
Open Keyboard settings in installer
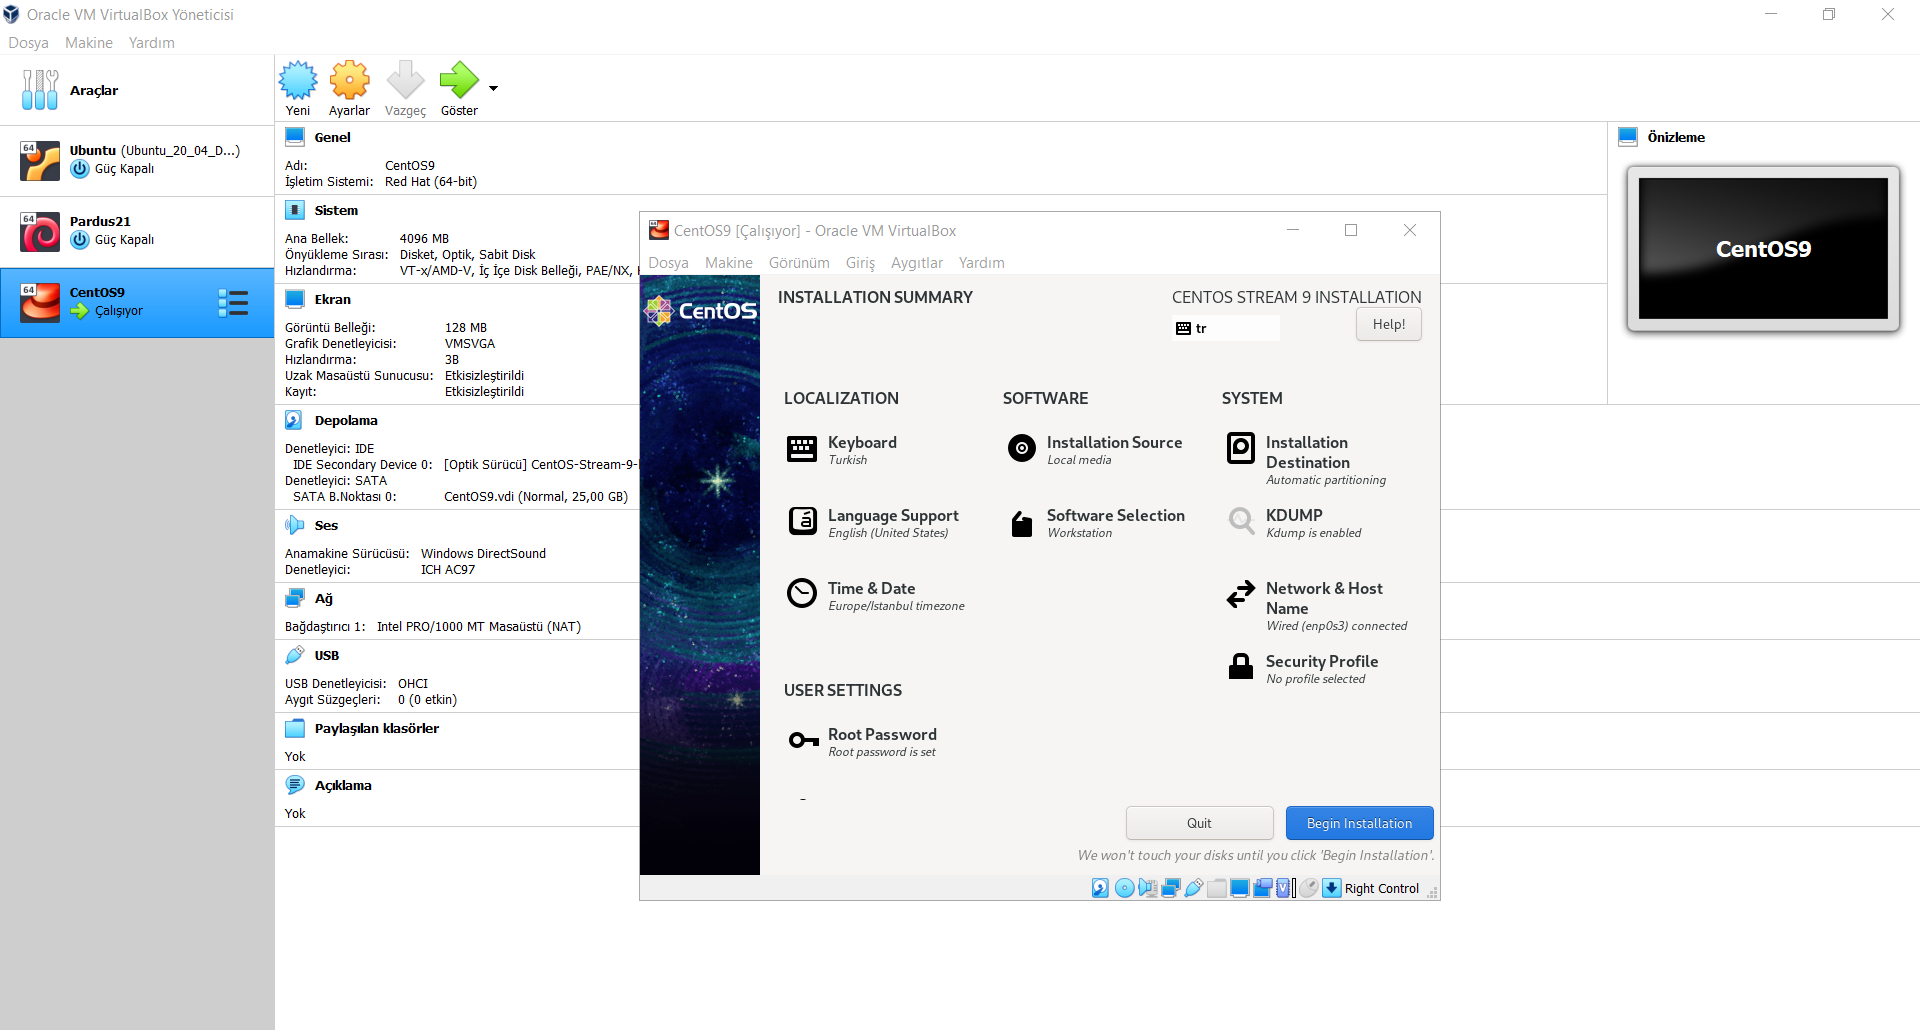coord(842,450)
